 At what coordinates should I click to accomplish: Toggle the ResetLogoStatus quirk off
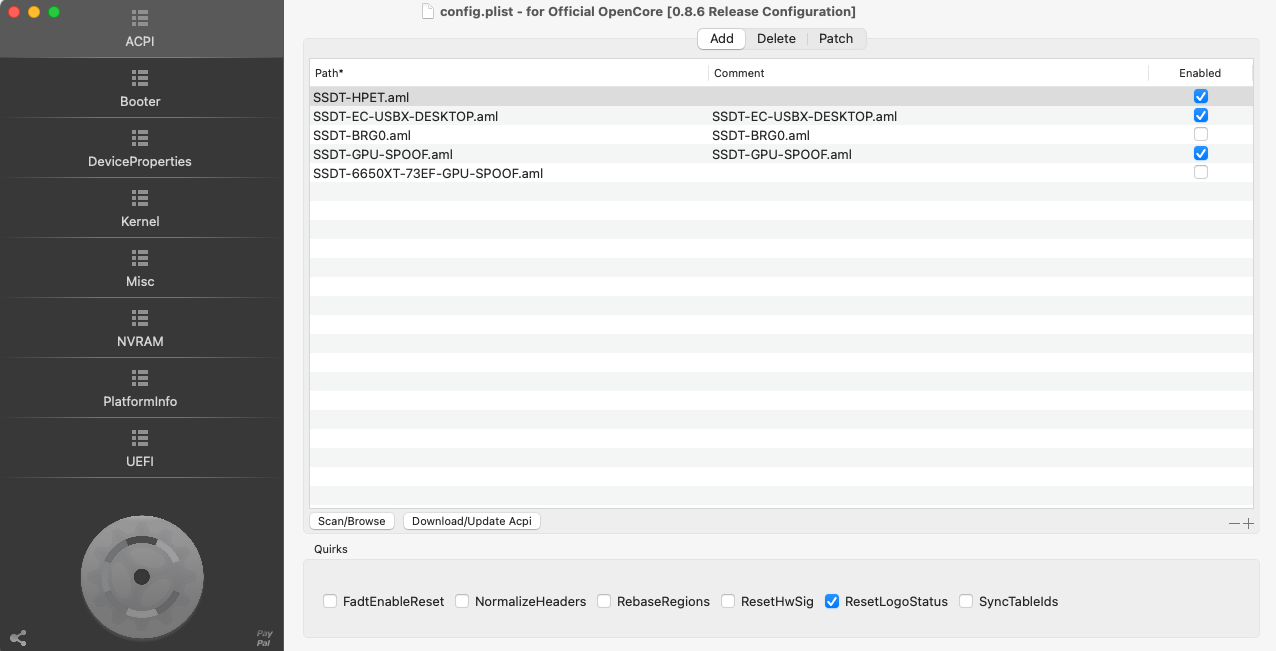click(x=832, y=602)
